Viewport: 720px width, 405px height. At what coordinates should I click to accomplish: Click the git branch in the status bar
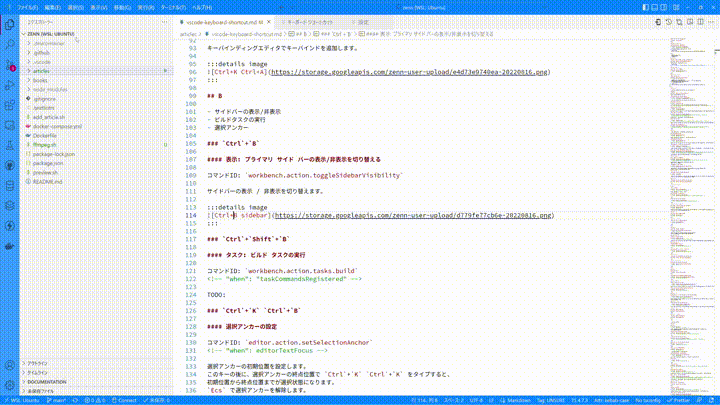point(56,400)
